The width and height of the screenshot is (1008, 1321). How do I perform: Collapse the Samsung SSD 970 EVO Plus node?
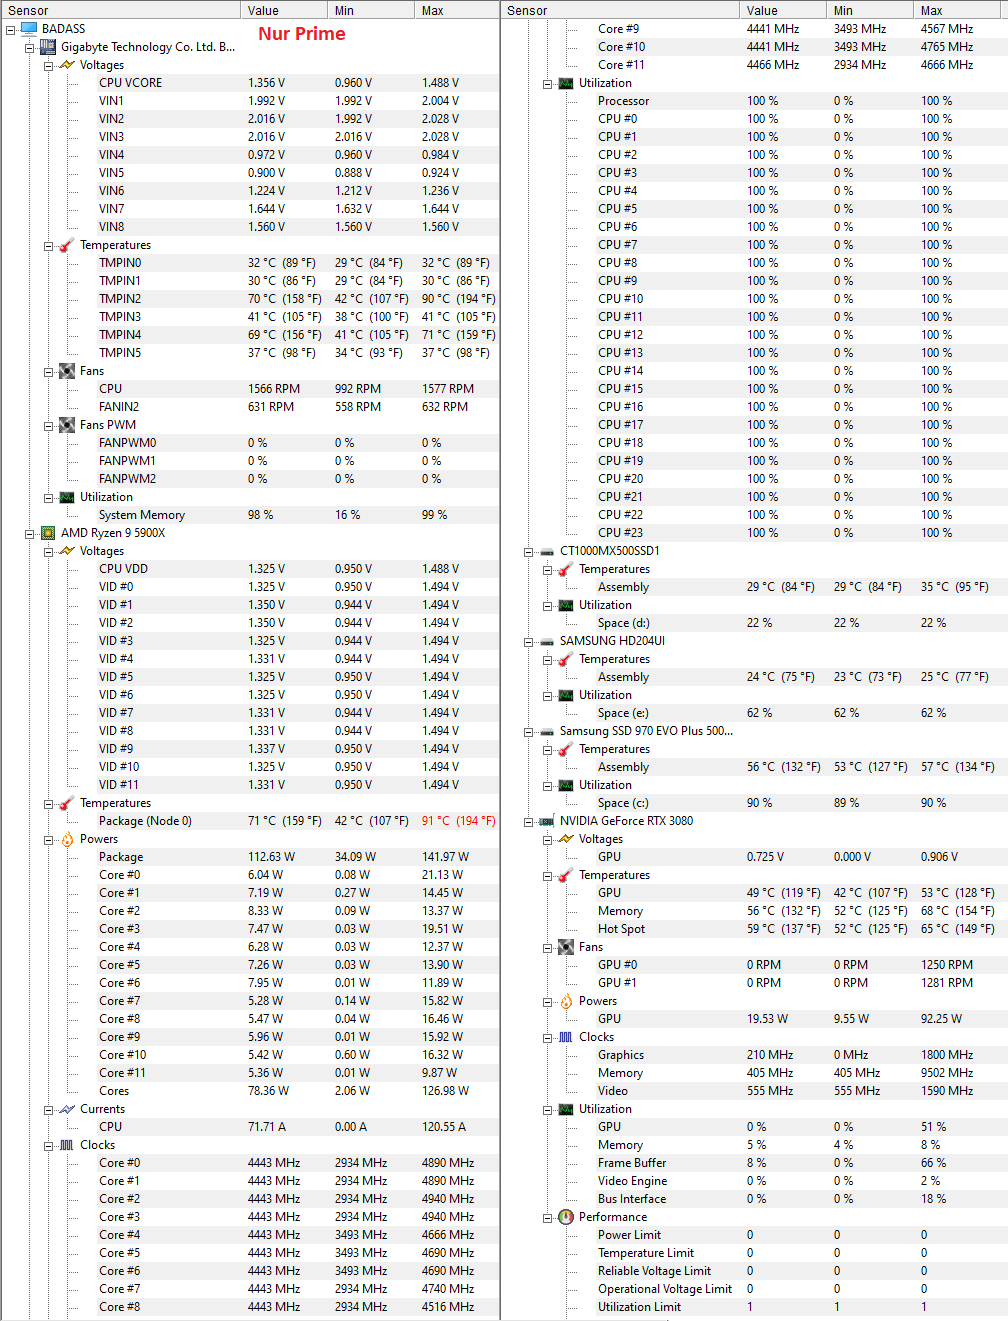[x=529, y=731]
